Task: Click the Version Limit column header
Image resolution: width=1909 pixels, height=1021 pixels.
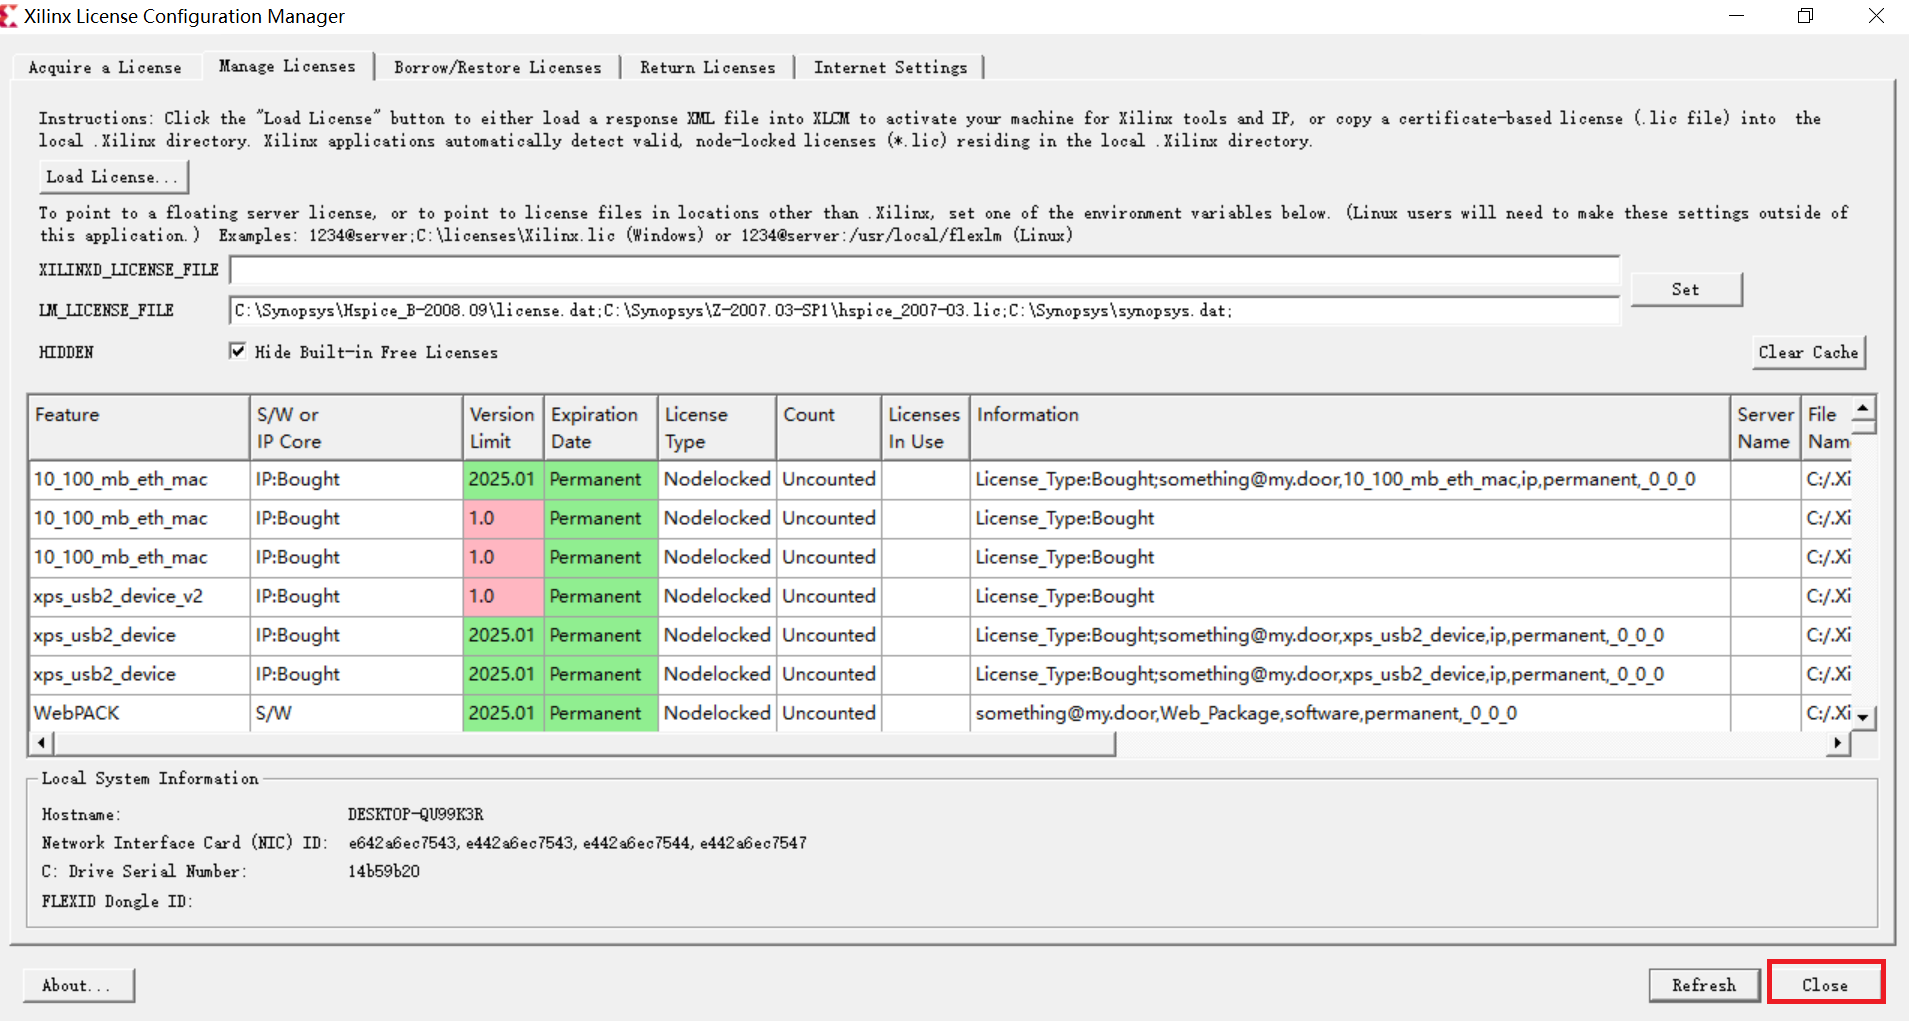Action: [503, 428]
